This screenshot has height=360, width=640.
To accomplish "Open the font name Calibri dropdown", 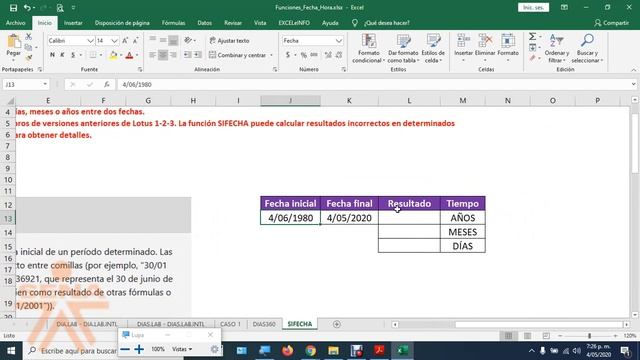I will 90,41.
